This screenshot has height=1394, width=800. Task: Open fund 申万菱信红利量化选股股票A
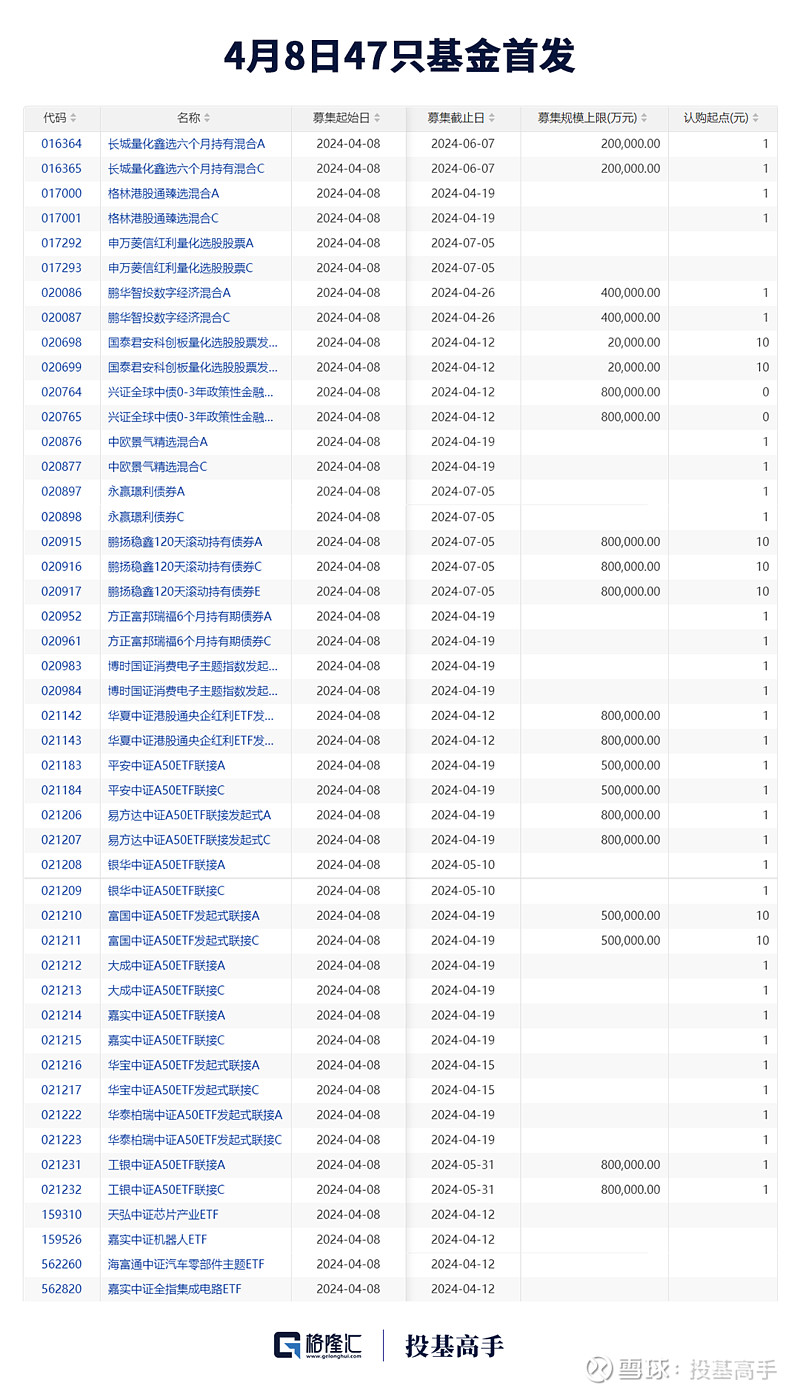(181, 243)
